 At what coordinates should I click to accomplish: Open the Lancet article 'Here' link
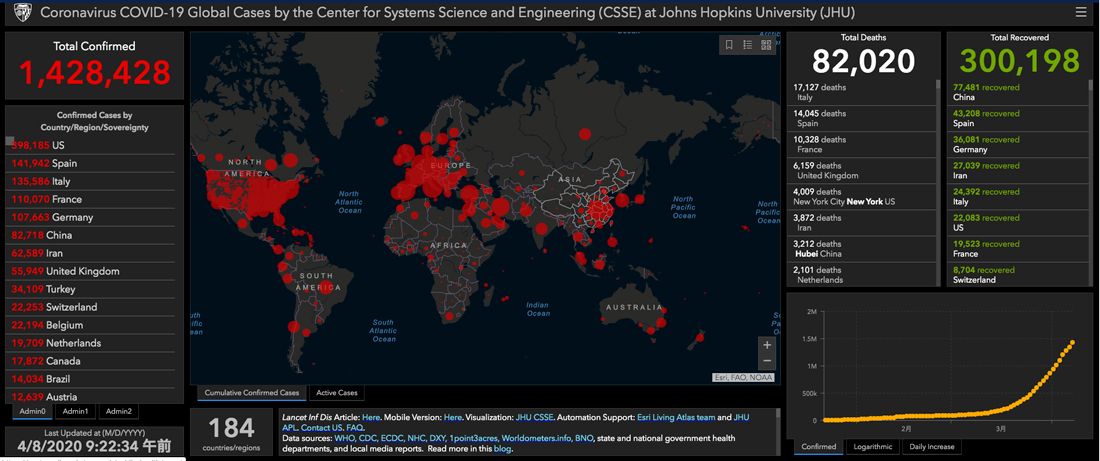pos(371,417)
